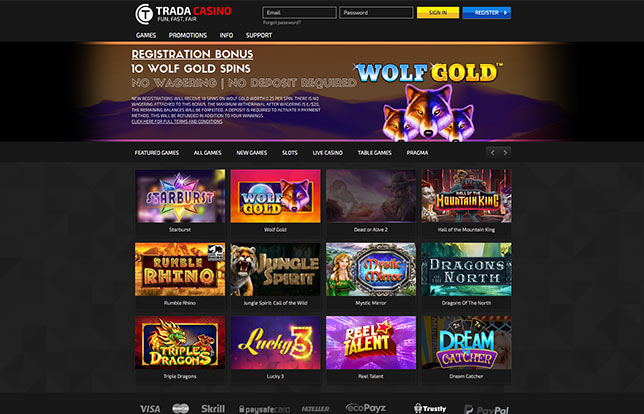Click the PayPal logo
This screenshot has height=414, width=644.
[486, 409]
